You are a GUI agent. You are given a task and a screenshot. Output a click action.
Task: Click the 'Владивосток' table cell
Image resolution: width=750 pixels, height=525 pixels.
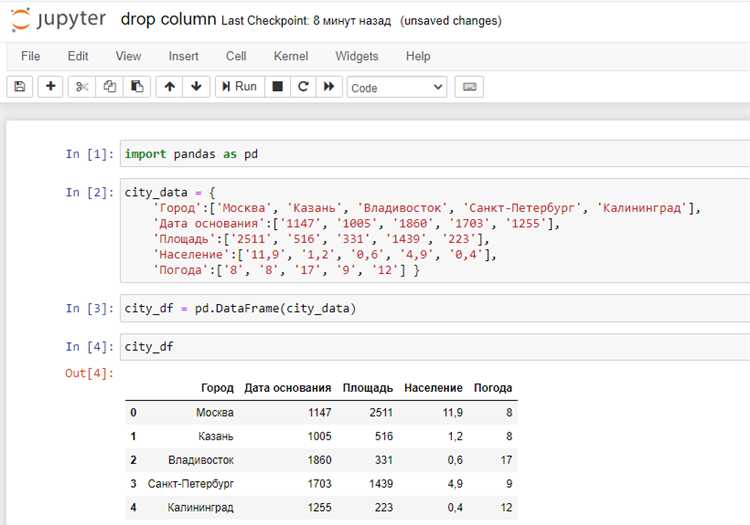click(x=201, y=460)
